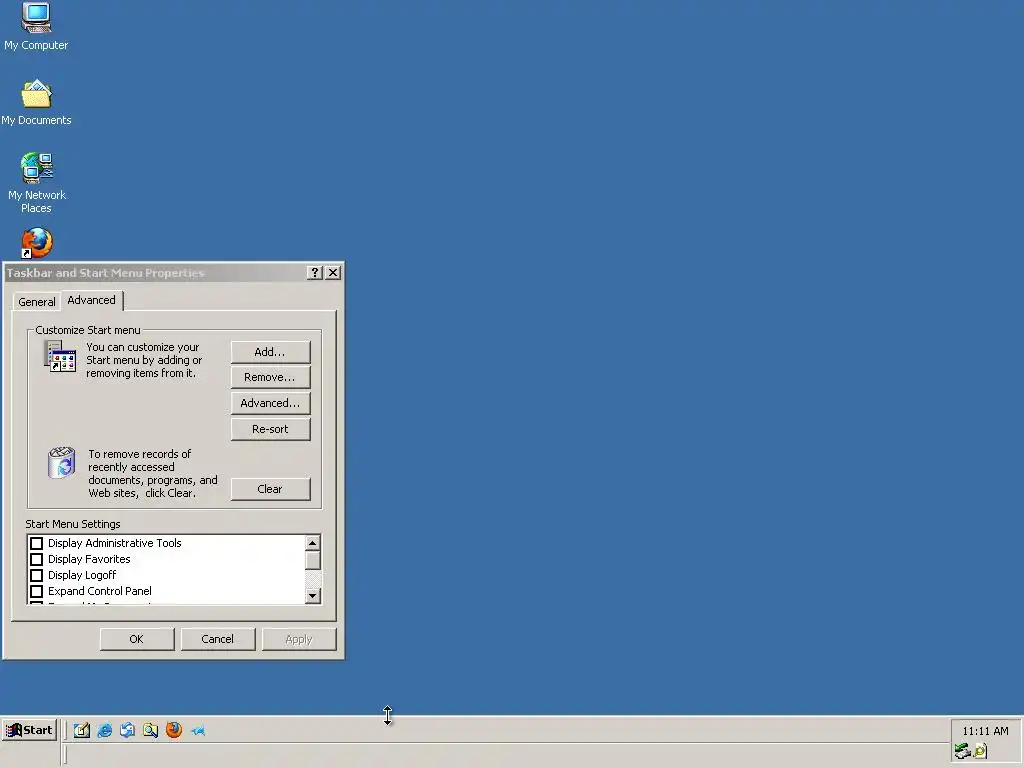The image size is (1024, 768).
Task: Select the Advanced tab
Action: 91,300
